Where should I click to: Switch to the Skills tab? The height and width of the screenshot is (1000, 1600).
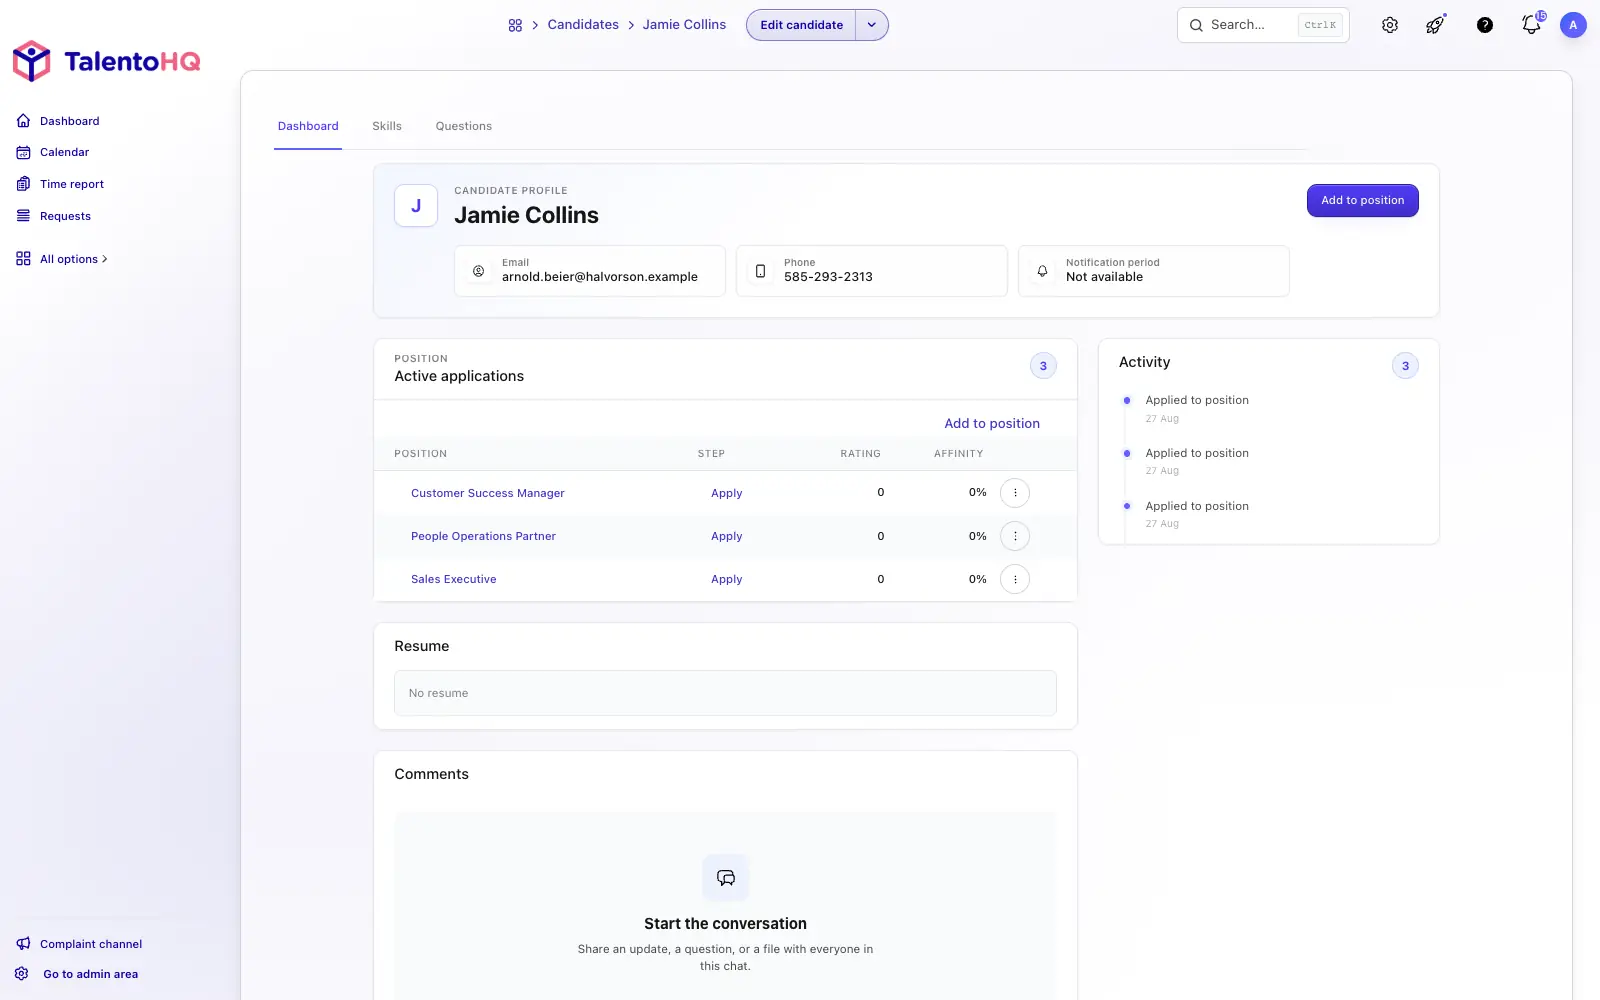click(387, 126)
